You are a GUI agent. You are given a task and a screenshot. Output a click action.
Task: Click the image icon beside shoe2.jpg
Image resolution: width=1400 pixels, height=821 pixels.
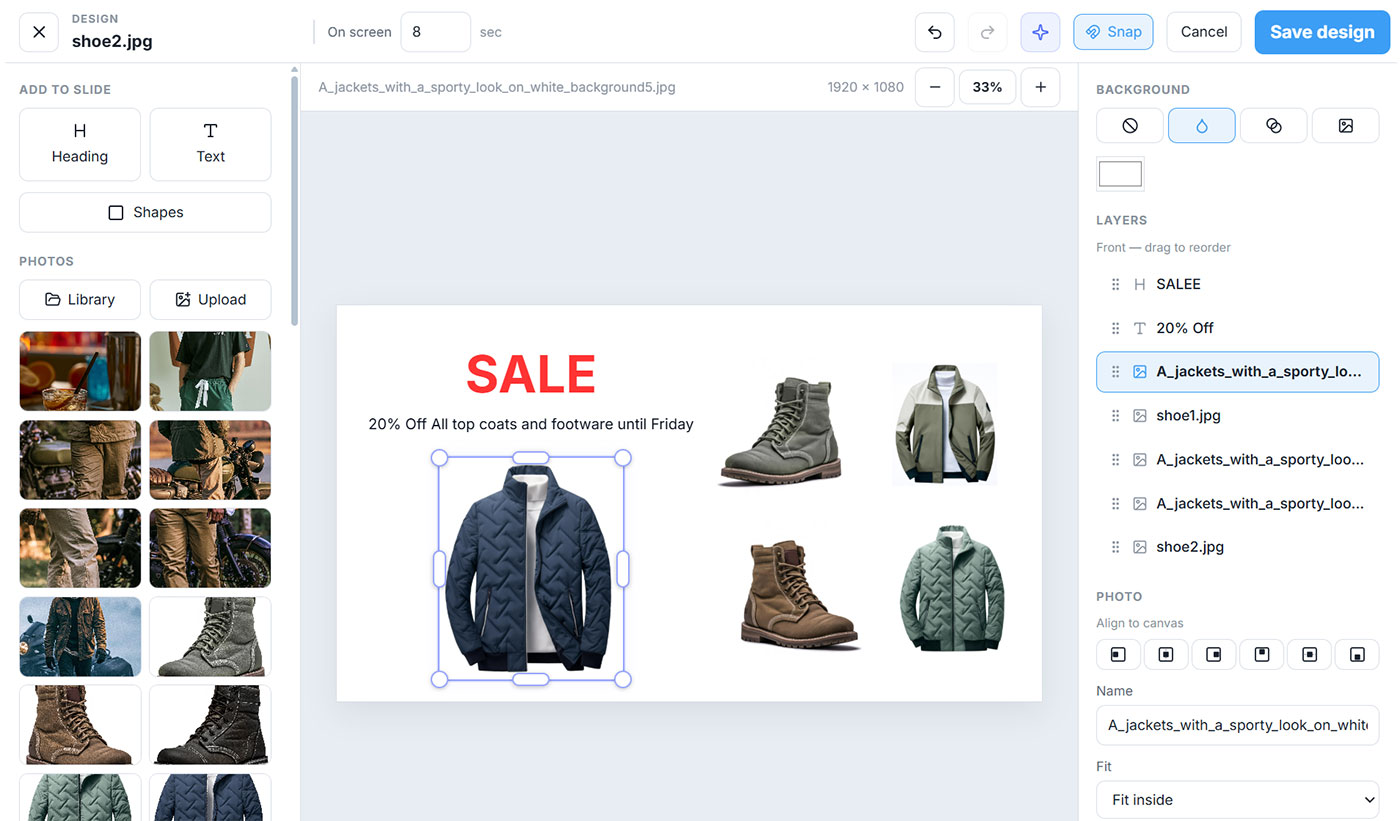pos(1139,547)
